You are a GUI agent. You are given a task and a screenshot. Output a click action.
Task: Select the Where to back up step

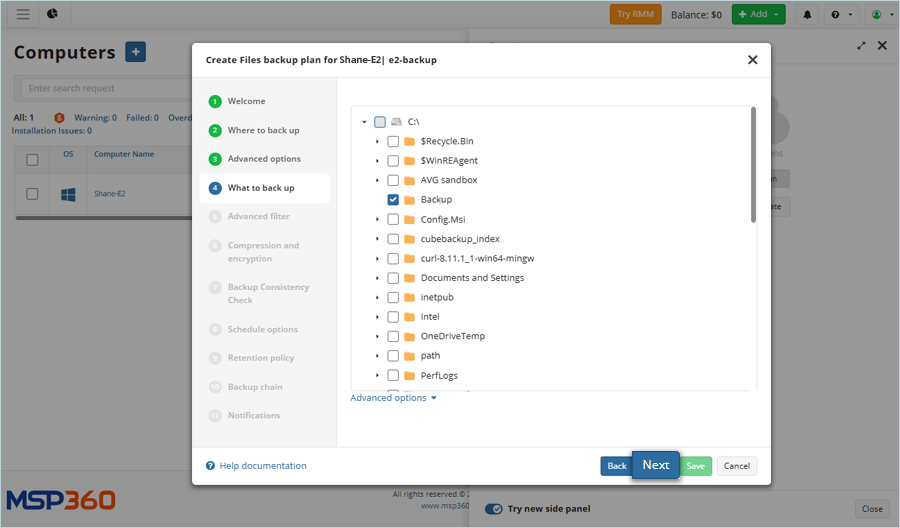pyautogui.click(x=263, y=130)
